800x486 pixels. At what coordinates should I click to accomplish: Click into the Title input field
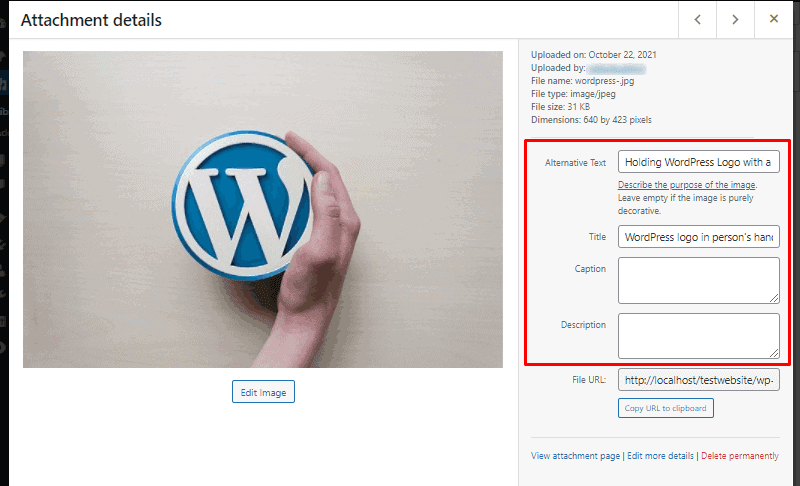[x=698, y=237]
